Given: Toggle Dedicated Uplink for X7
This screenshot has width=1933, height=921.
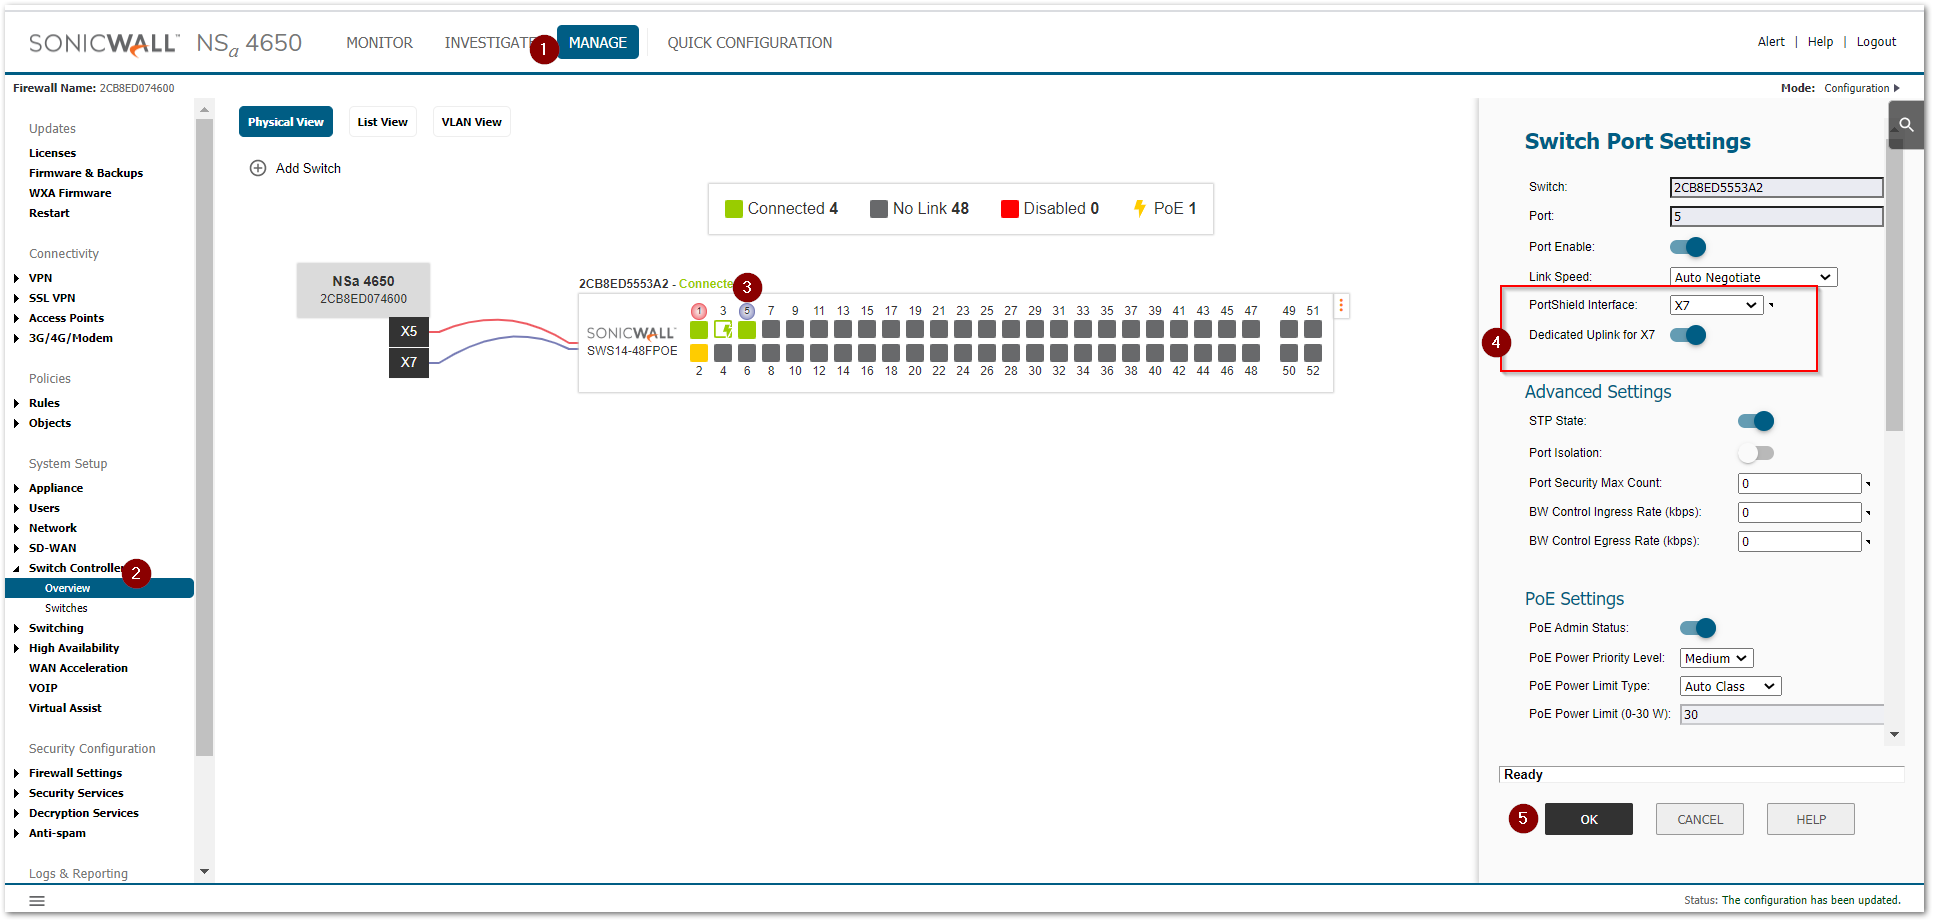Looking at the screenshot, I should (x=1688, y=335).
